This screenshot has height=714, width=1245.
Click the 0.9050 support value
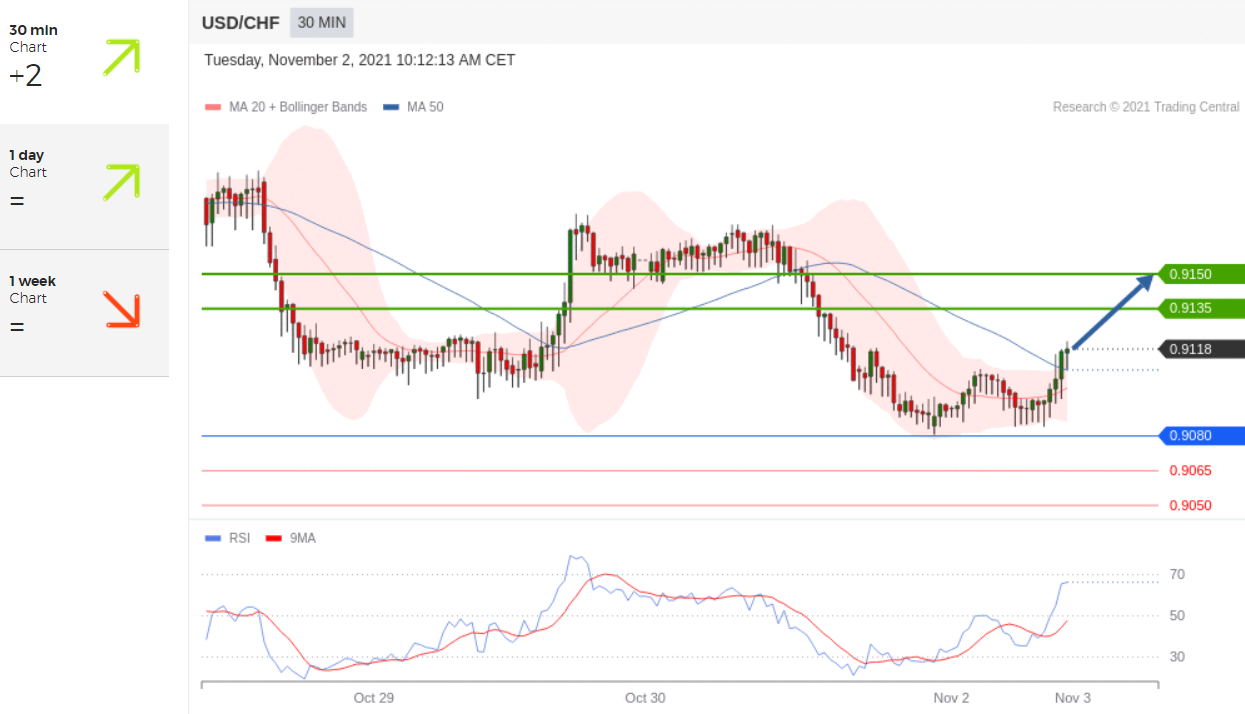click(1190, 506)
